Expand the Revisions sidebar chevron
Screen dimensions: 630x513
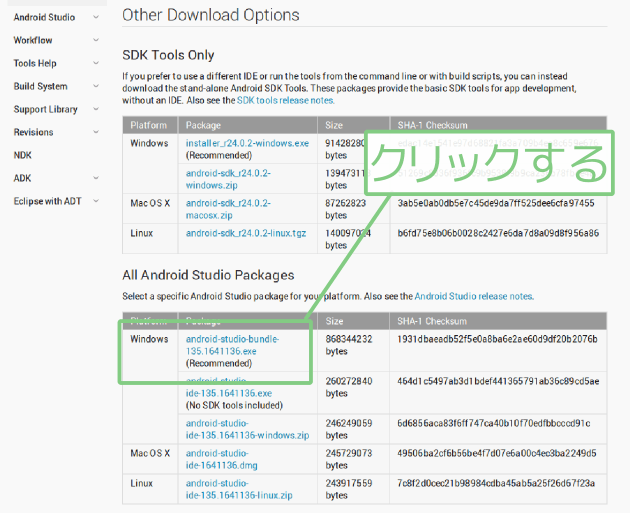pos(96,132)
